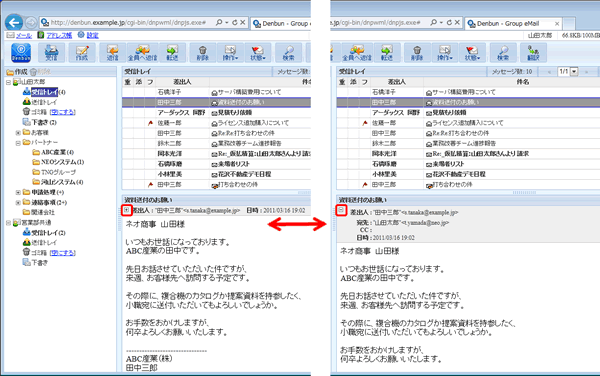Click the Denbun logo icon in left window
This screenshot has height=376, width=600.
[21, 52]
